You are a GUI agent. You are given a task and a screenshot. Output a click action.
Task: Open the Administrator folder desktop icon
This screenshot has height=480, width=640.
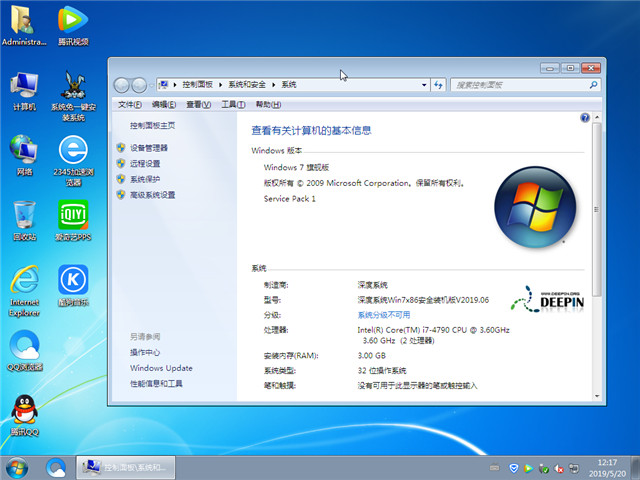tap(24, 24)
